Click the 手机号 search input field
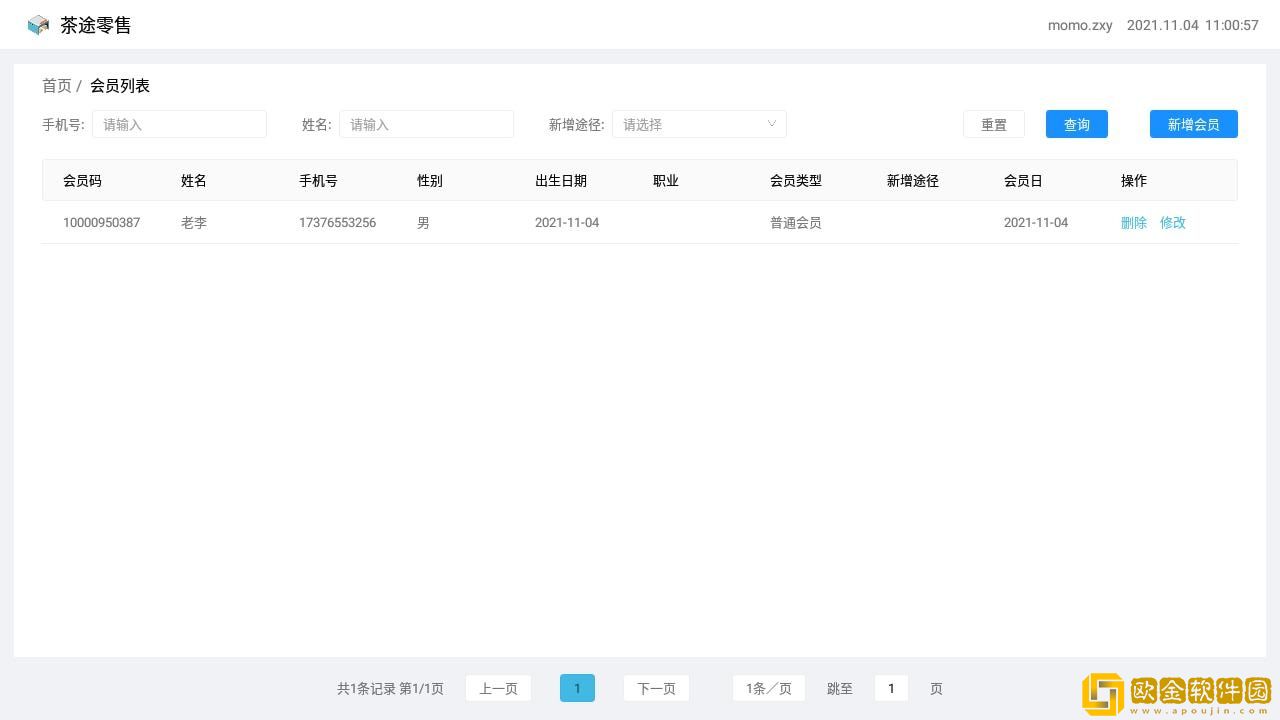Image resolution: width=1280 pixels, height=720 pixels. (x=179, y=124)
